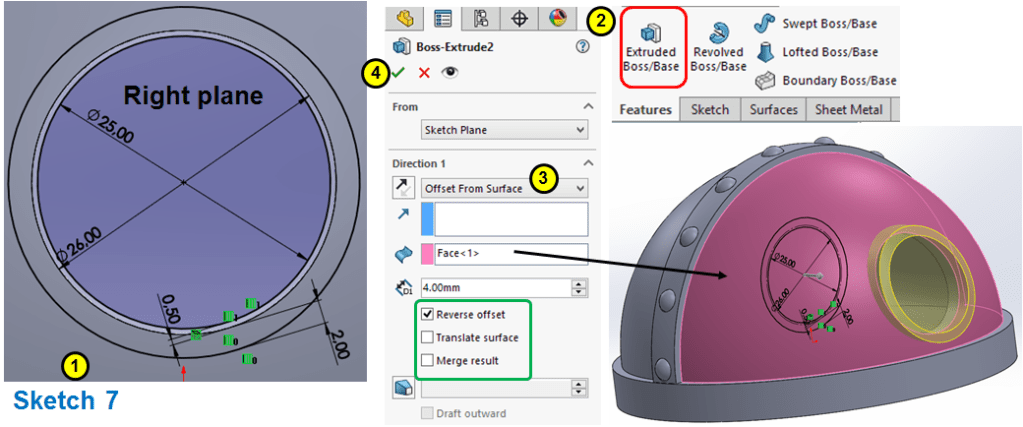Open the Surfaces tab

773,110
